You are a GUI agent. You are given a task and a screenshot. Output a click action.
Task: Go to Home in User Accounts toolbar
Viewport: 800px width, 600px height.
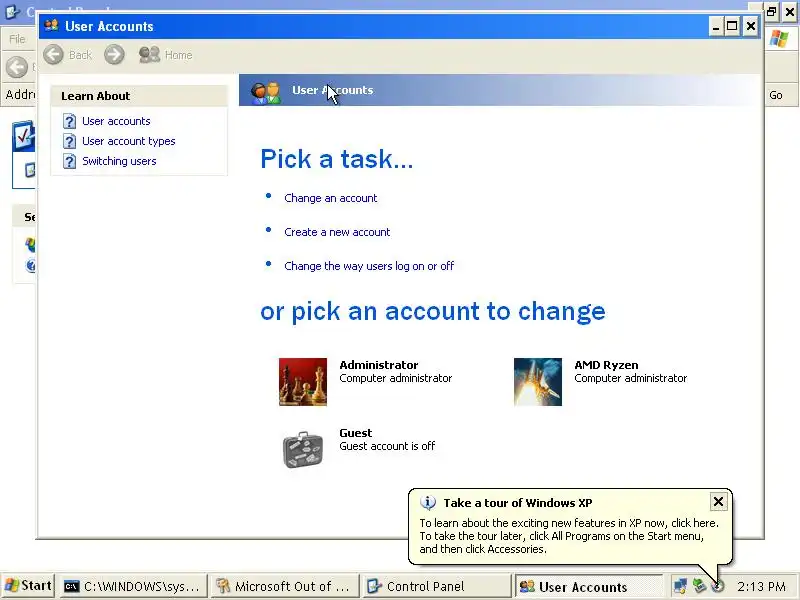pyautogui.click(x=166, y=55)
